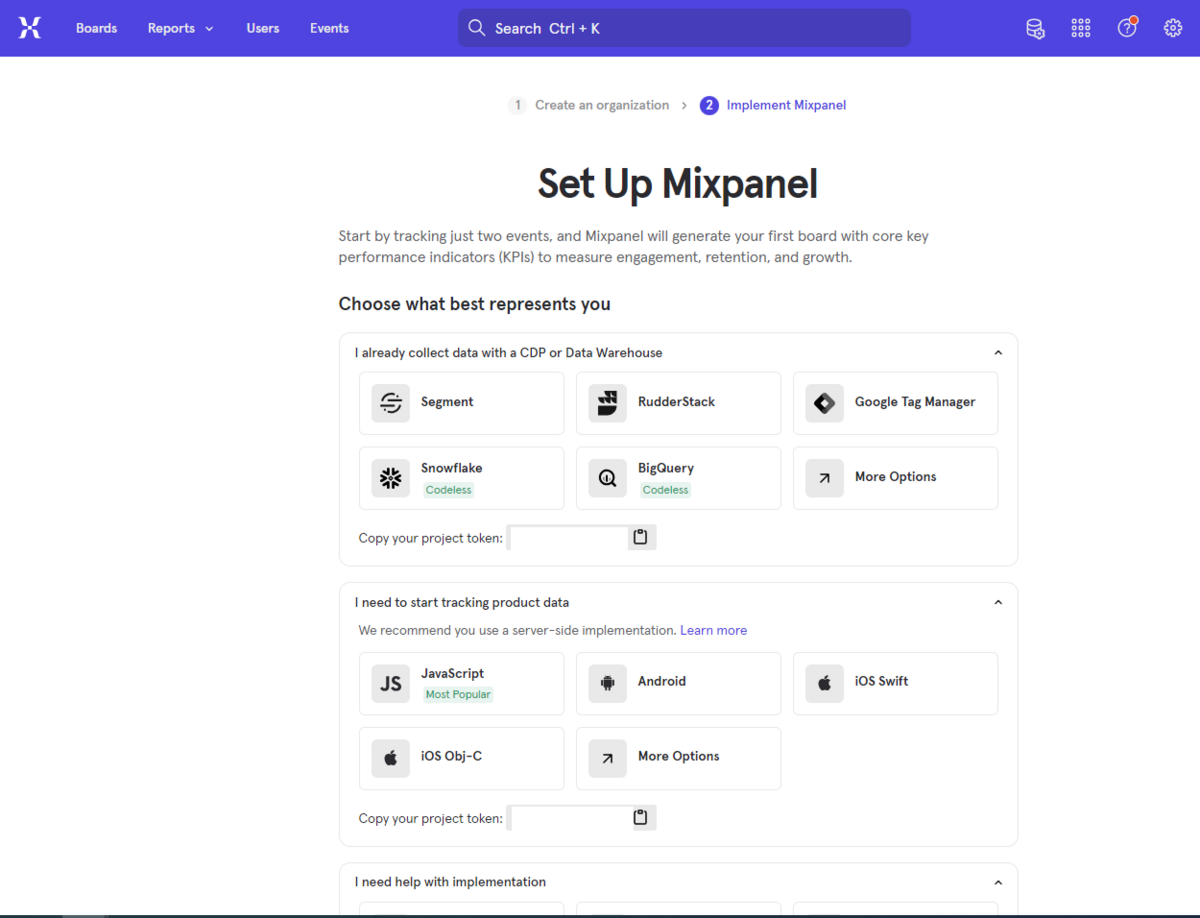Viewport: 1200px width, 918px height.
Task: Open Users in the top navigation
Action: pyautogui.click(x=263, y=28)
